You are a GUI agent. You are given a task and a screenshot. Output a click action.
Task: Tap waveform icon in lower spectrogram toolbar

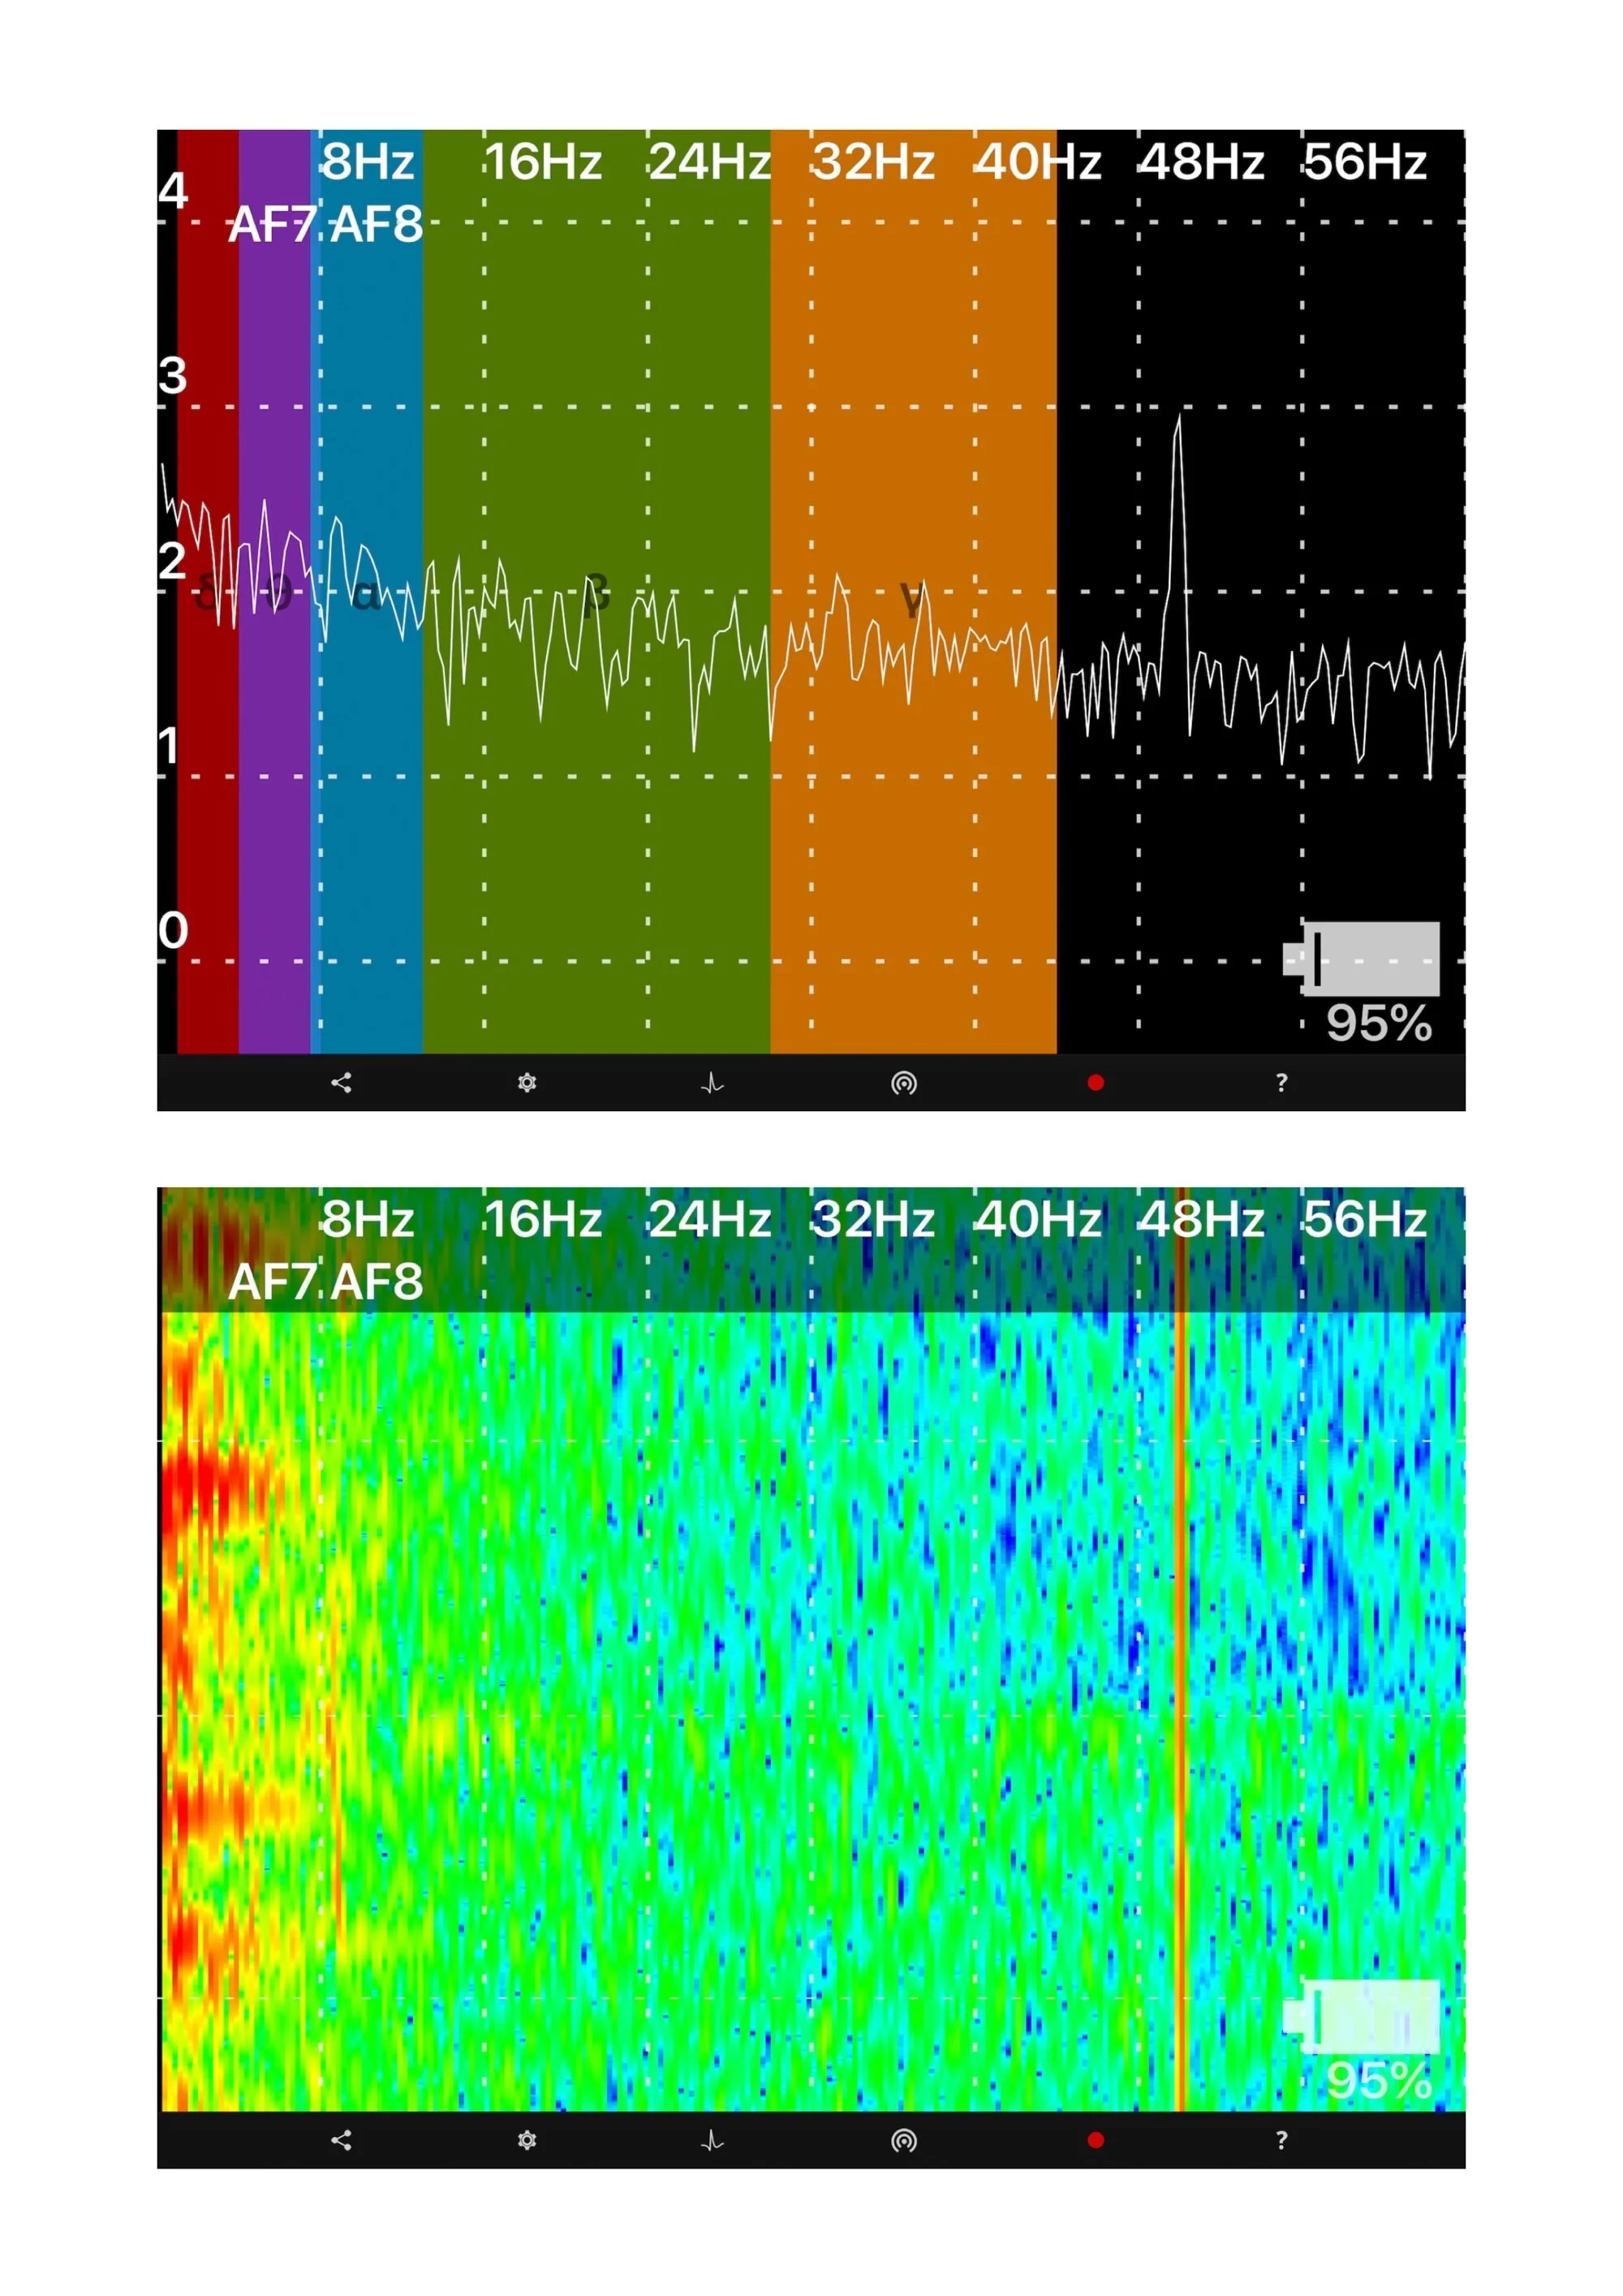pos(712,2140)
